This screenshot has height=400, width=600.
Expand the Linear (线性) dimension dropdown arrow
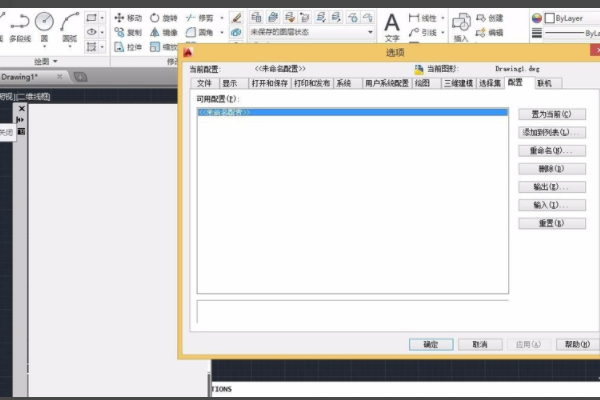point(443,18)
